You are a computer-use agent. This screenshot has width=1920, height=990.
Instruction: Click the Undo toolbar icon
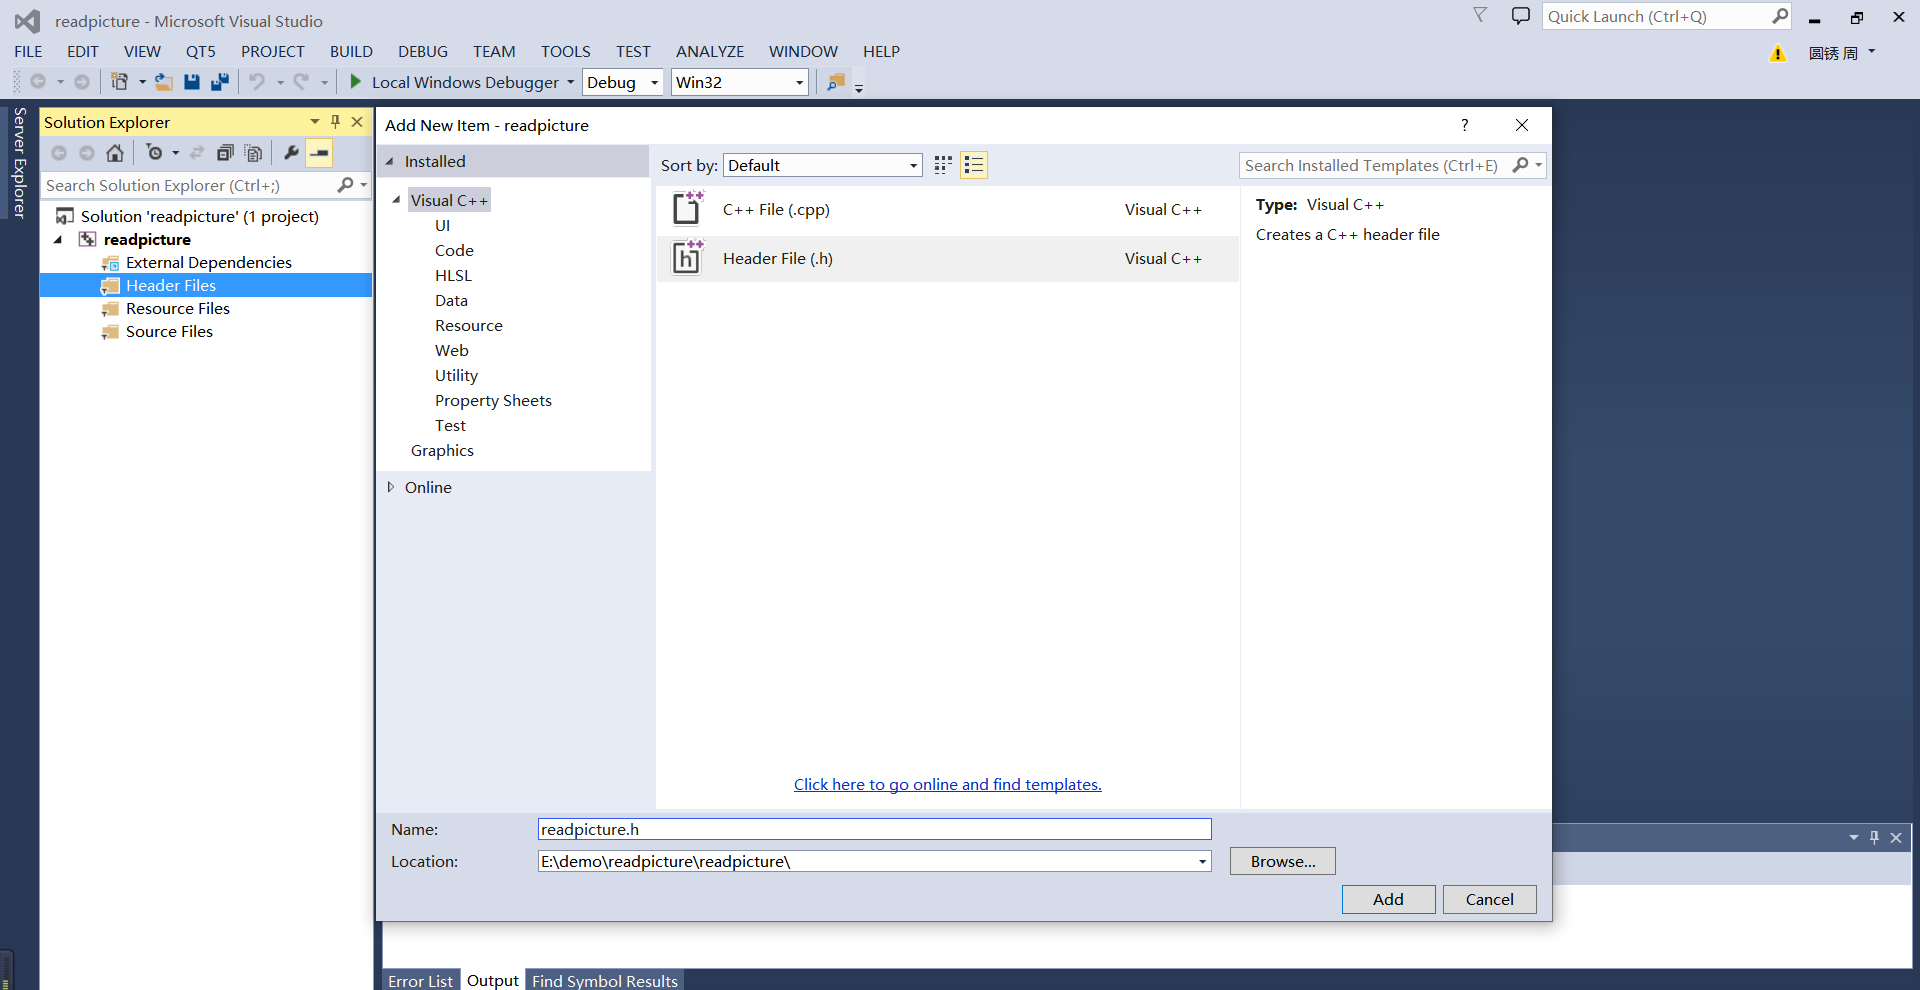tap(257, 82)
